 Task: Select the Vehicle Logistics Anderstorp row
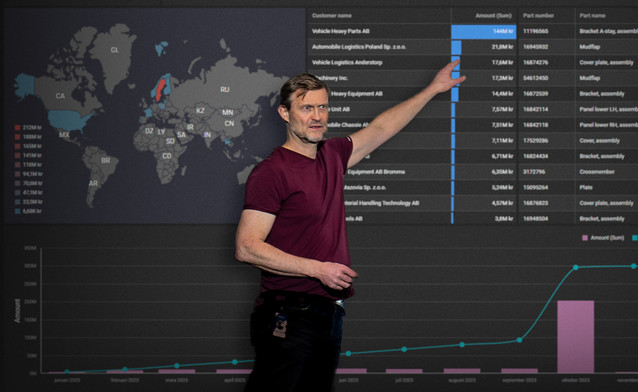click(472, 62)
